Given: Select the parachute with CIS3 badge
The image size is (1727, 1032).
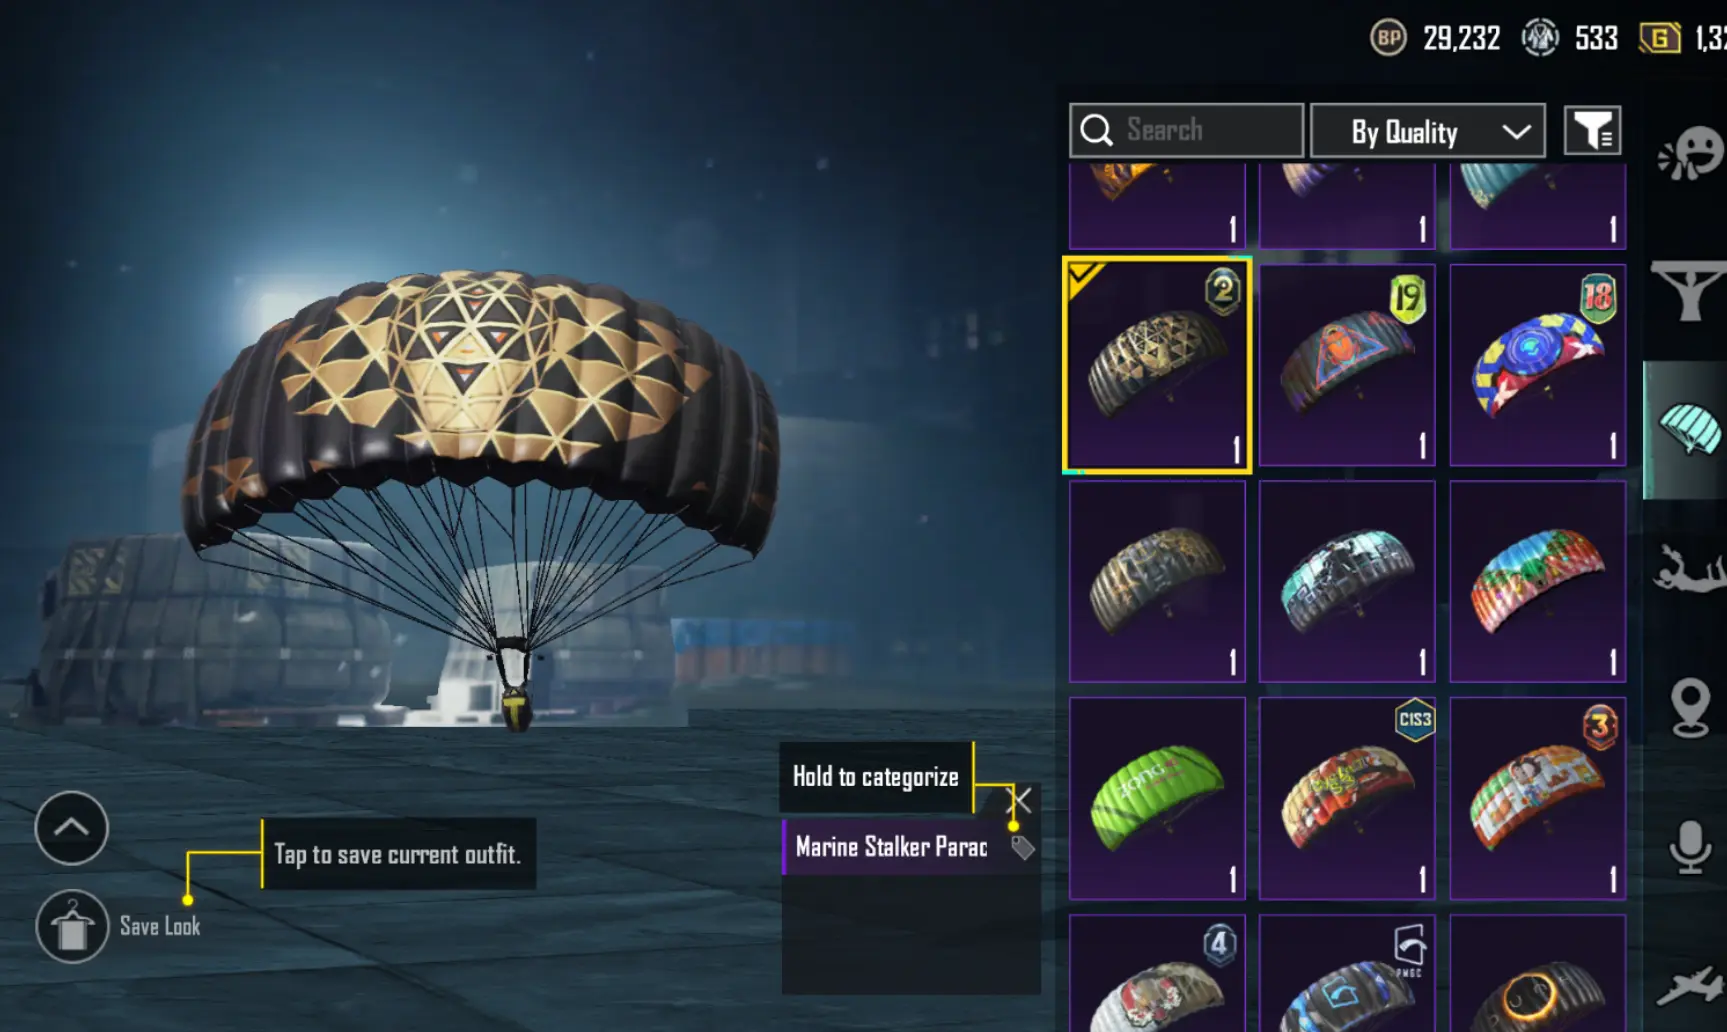Looking at the screenshot, I should [1347, 798].
